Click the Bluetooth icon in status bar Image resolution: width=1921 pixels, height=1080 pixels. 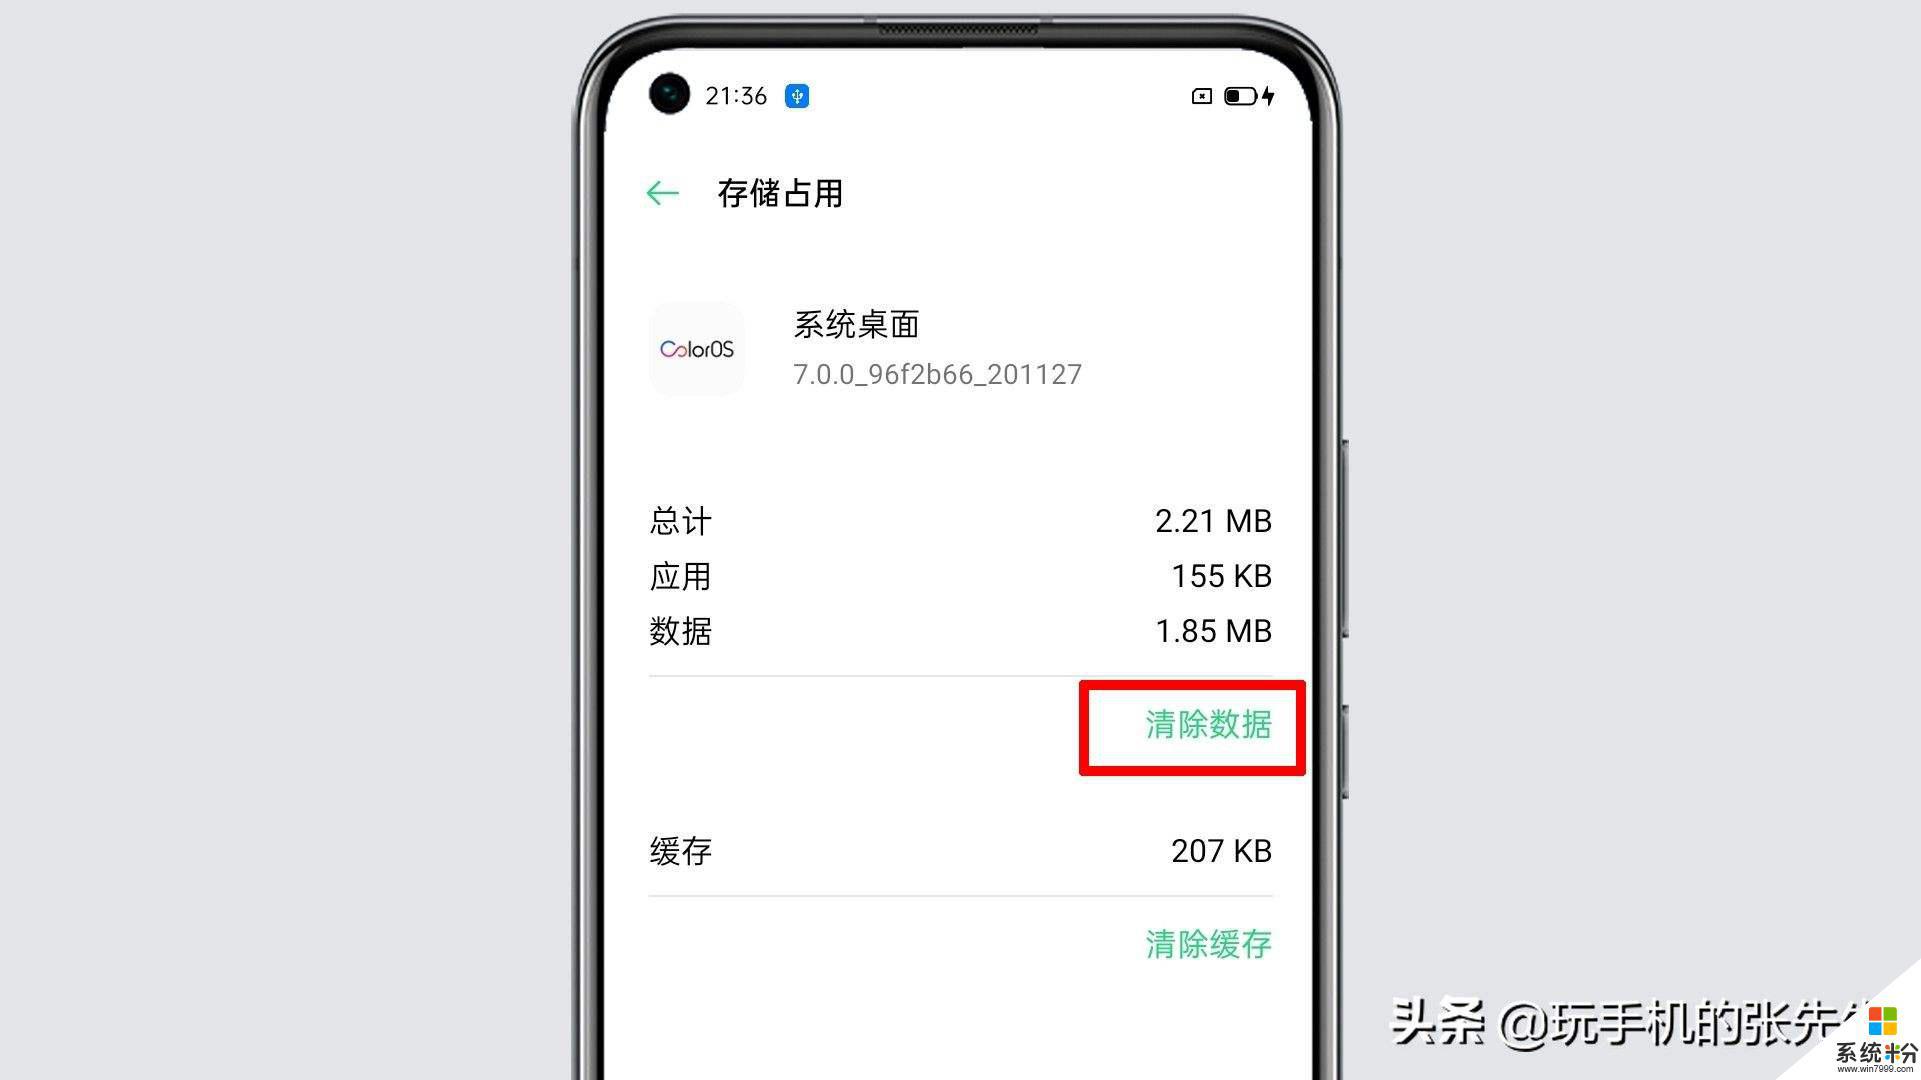click(798, 96)
